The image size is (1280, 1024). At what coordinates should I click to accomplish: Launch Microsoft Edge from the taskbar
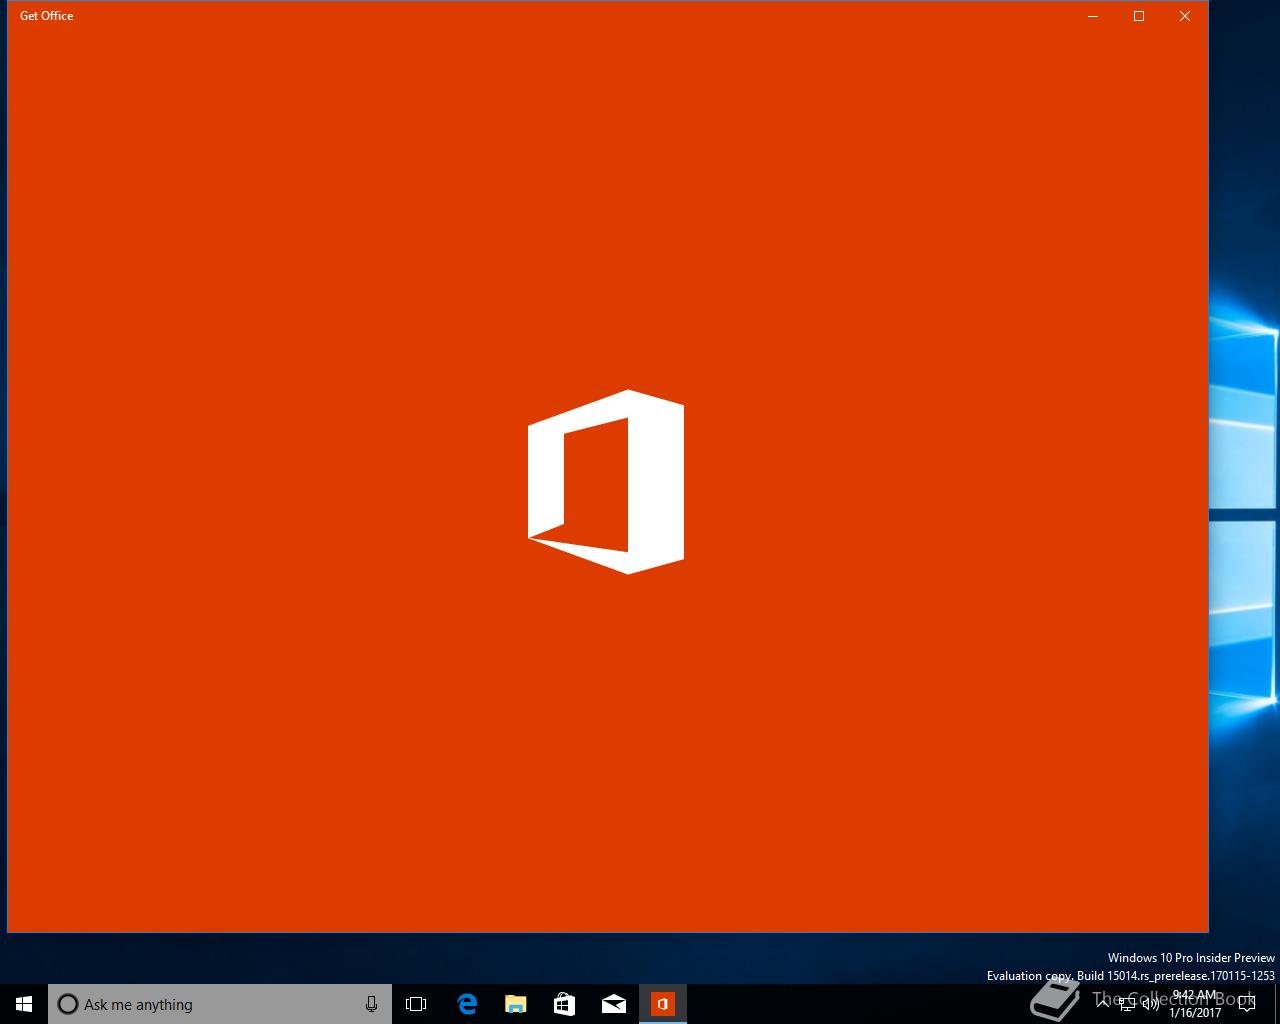pos(466,1004)
